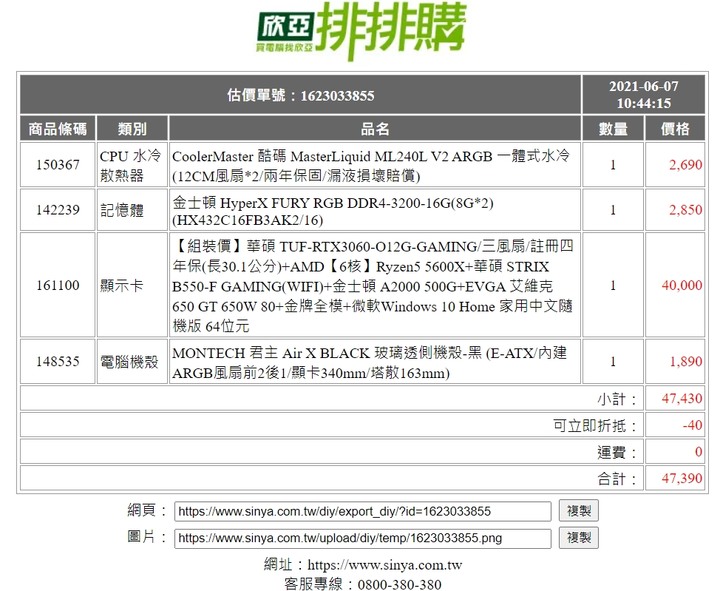Click the MONTECH Air X BLACK product name
720x591 pixels.
click(370, 362)
